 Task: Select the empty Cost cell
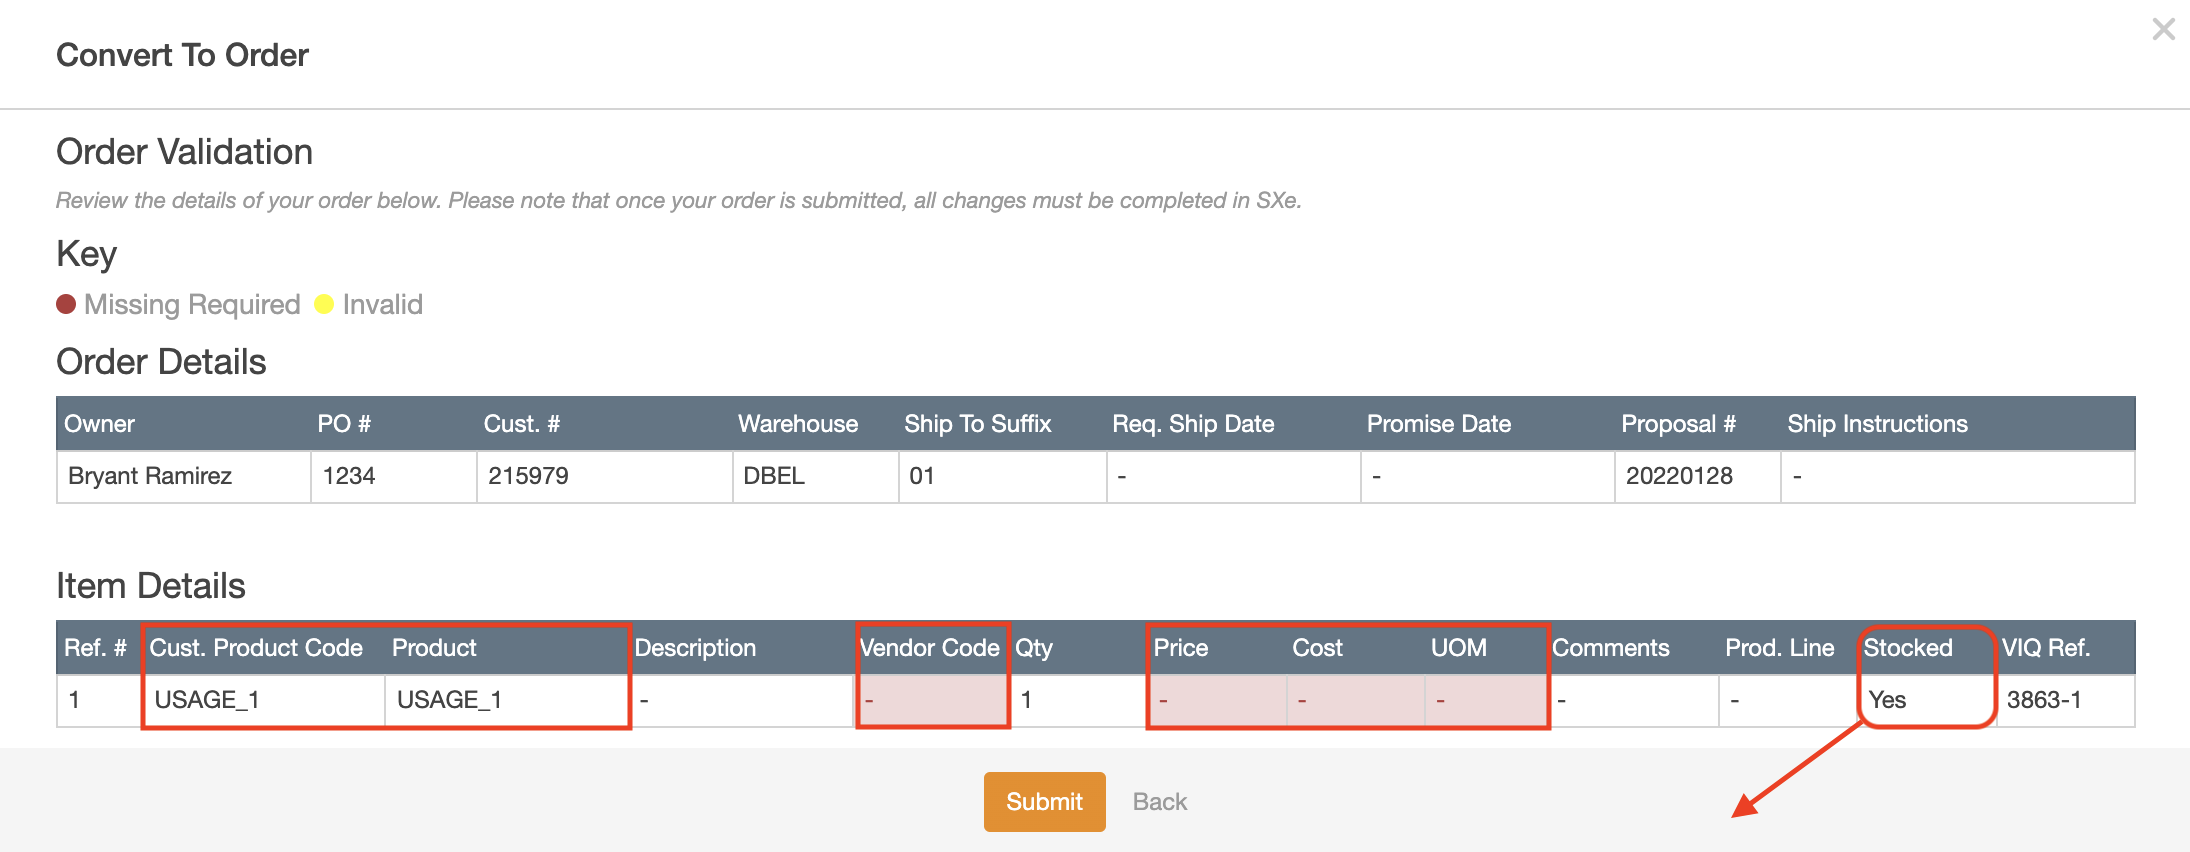point(1355,700)
